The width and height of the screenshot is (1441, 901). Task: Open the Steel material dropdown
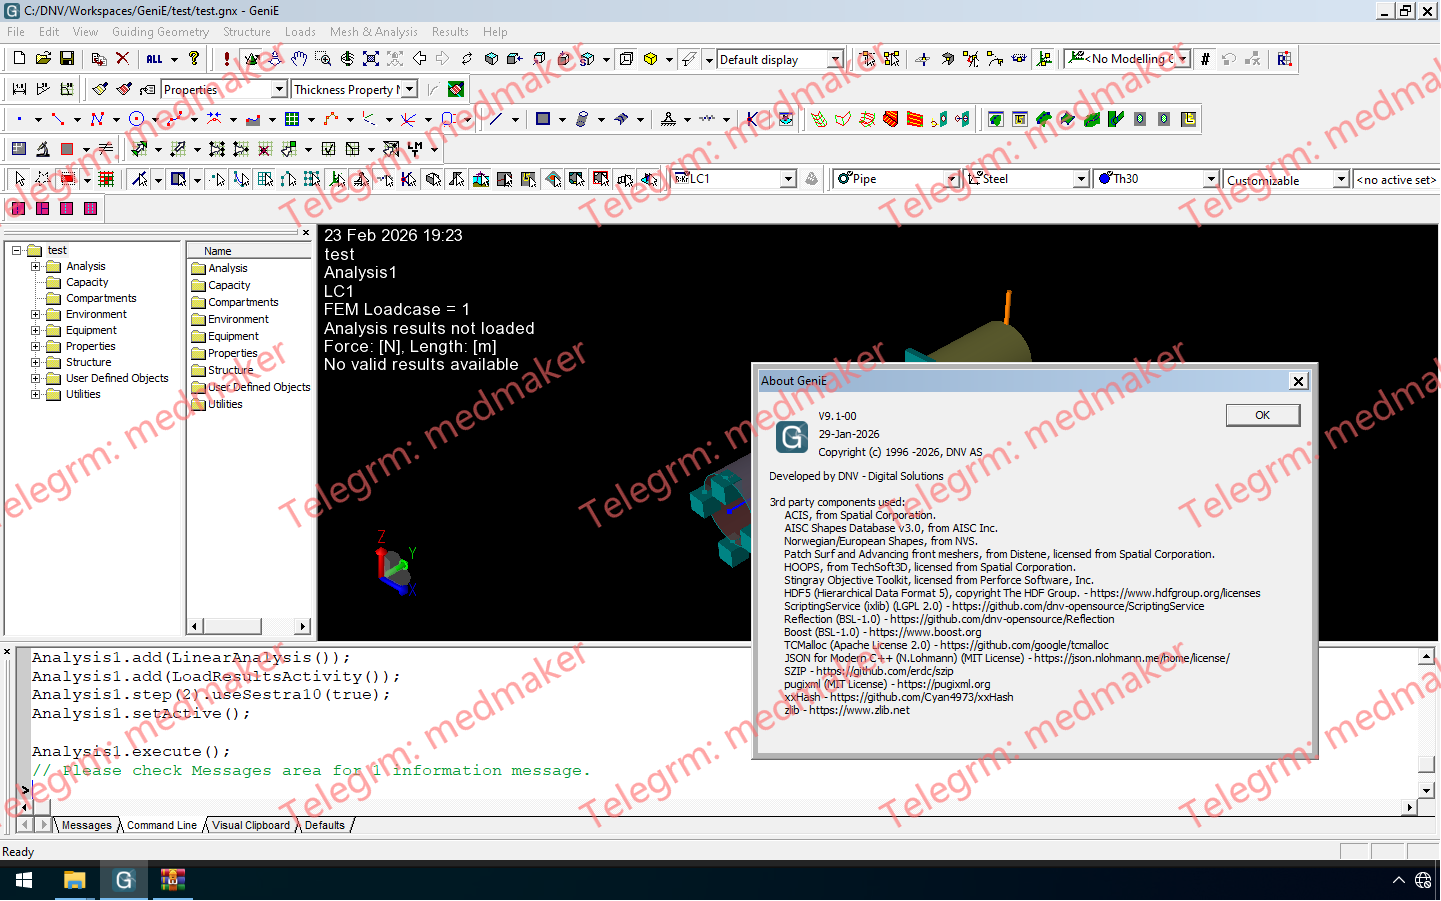pos(1080,179)
